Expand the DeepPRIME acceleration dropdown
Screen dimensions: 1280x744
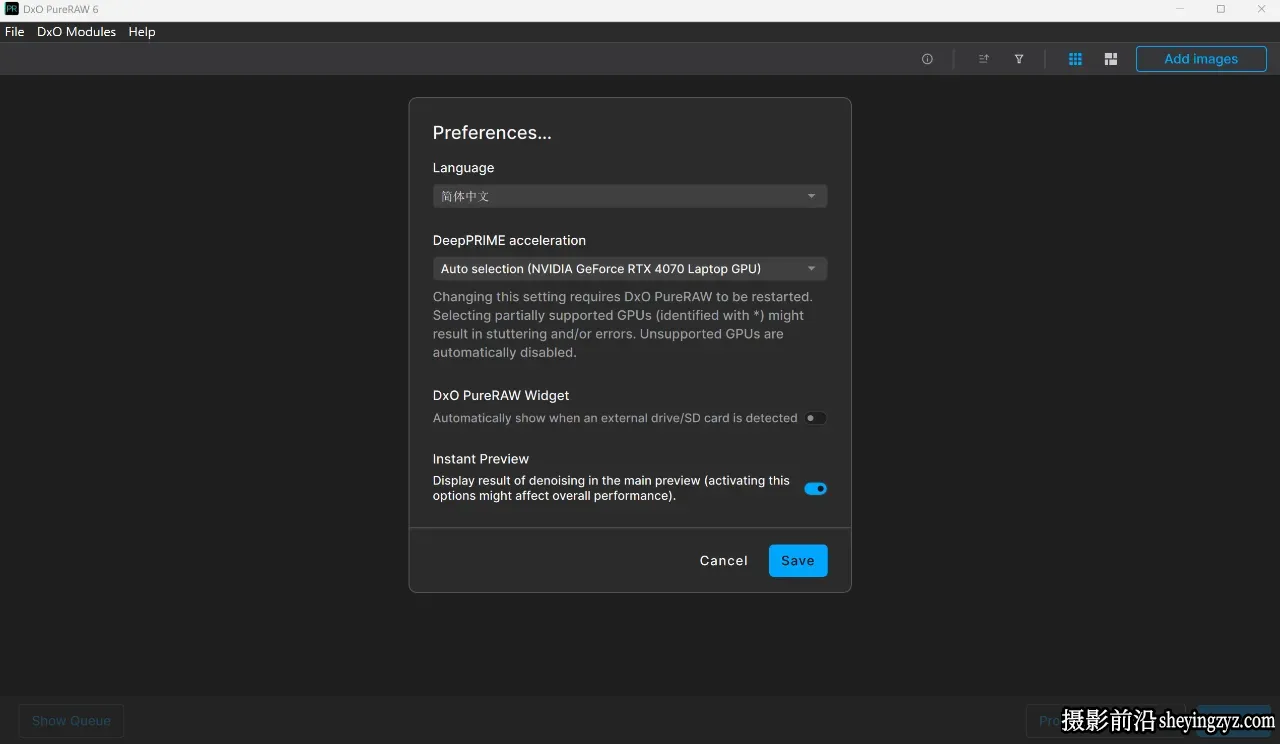point(630,268)
